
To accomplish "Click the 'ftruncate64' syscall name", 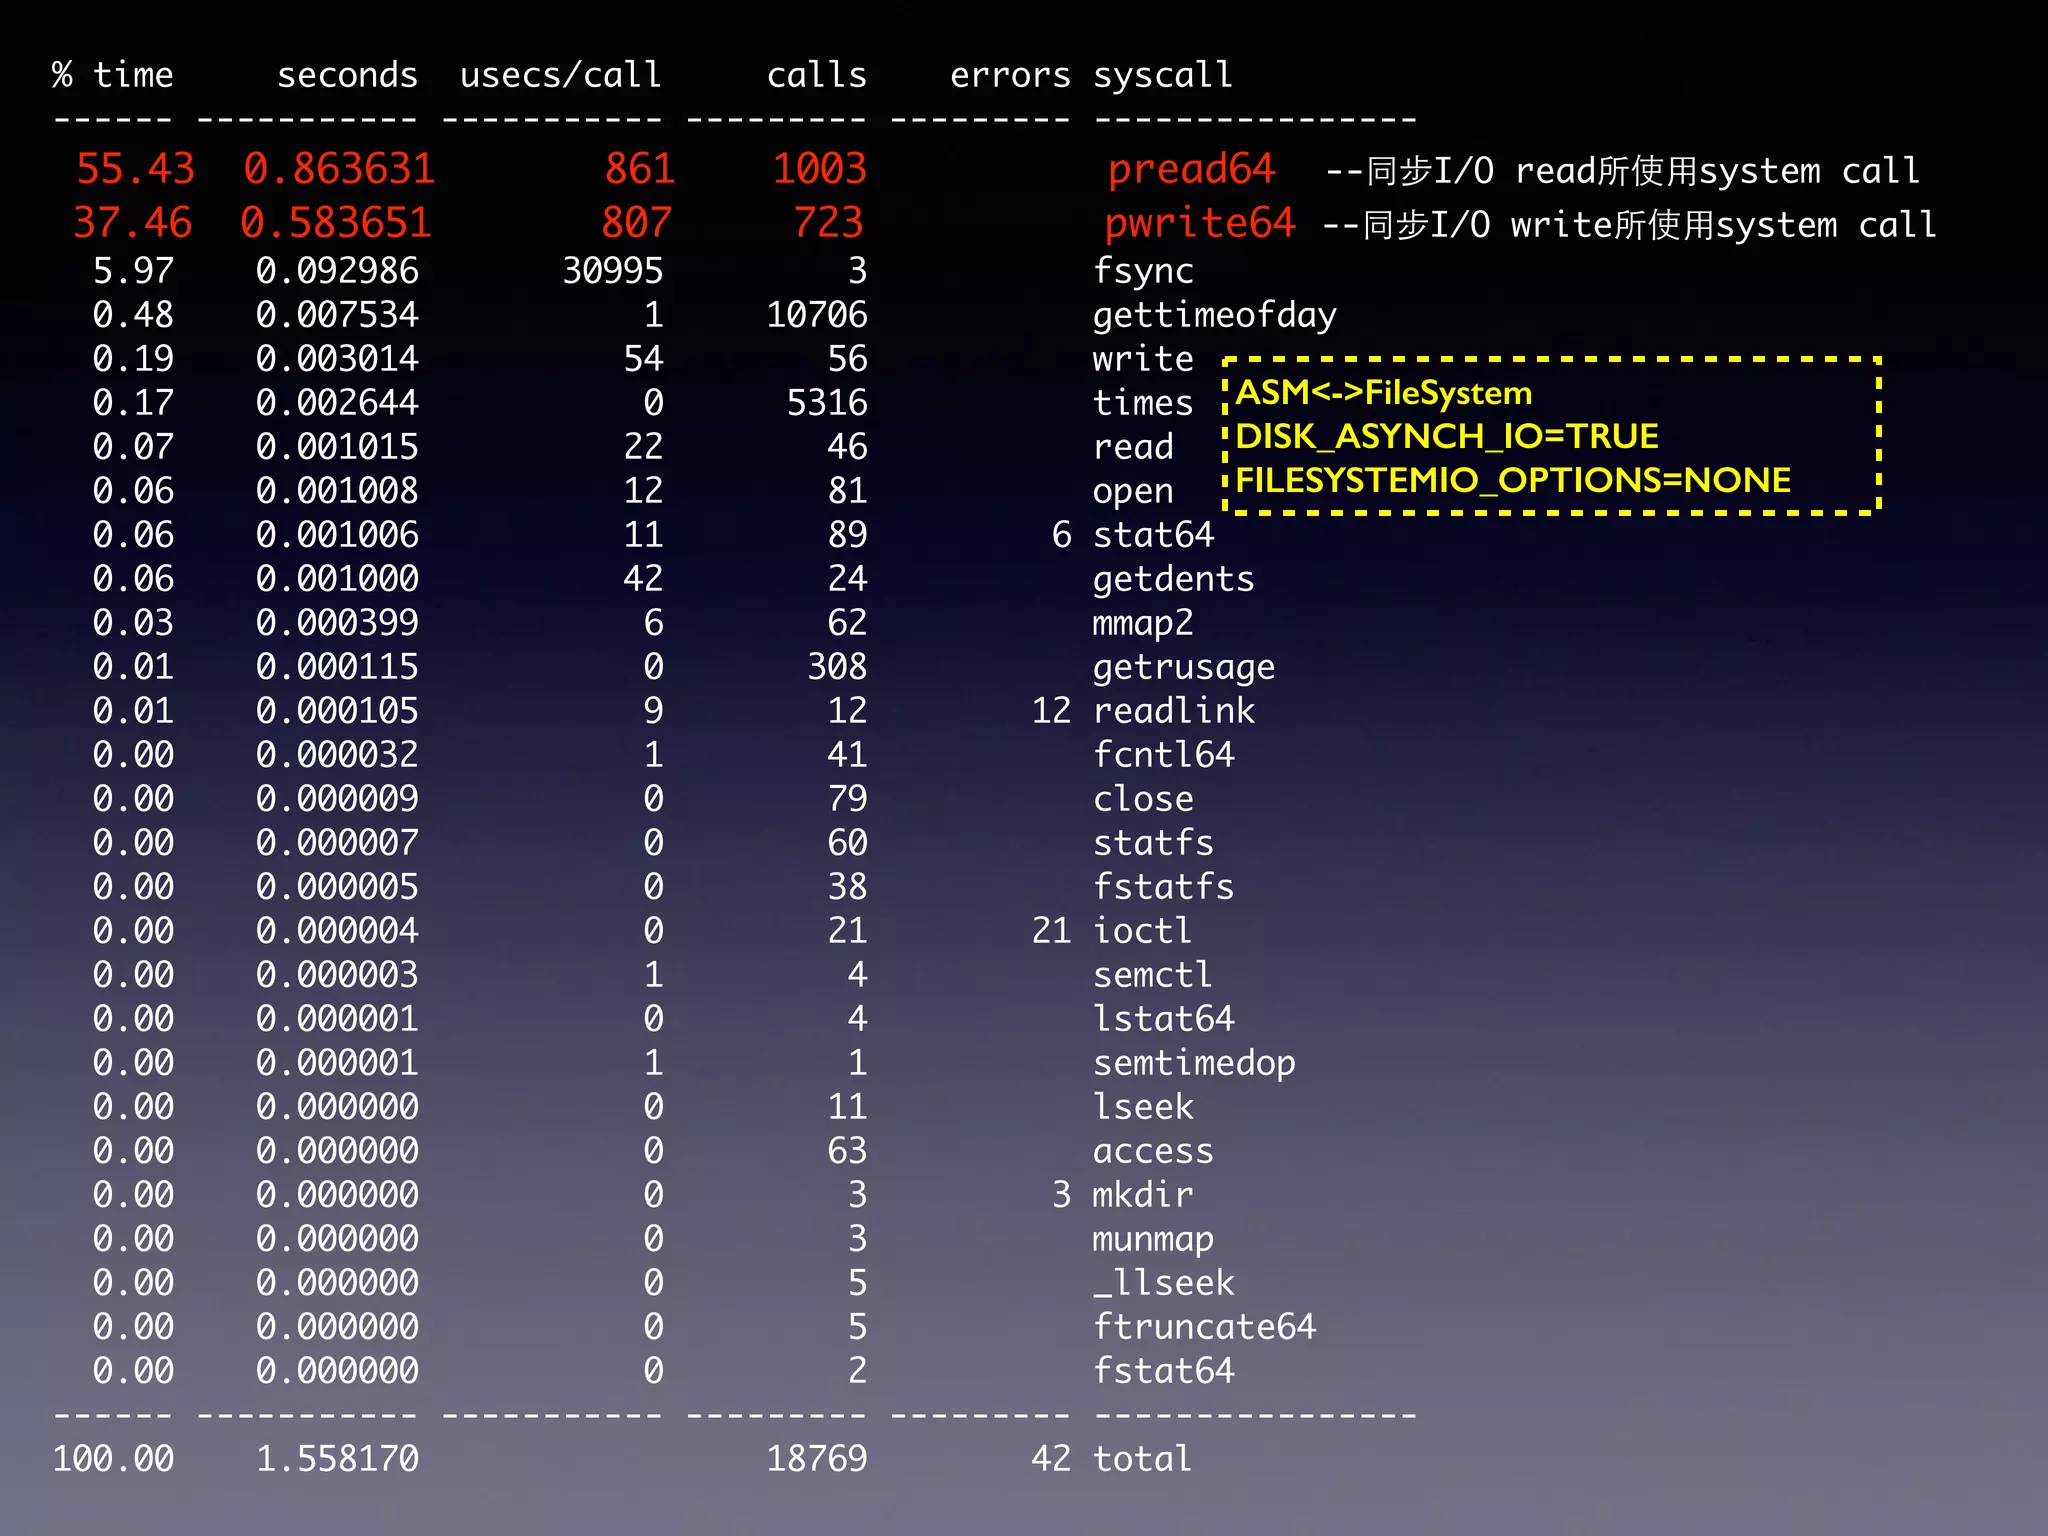I will click(x=1204, y=1327).
